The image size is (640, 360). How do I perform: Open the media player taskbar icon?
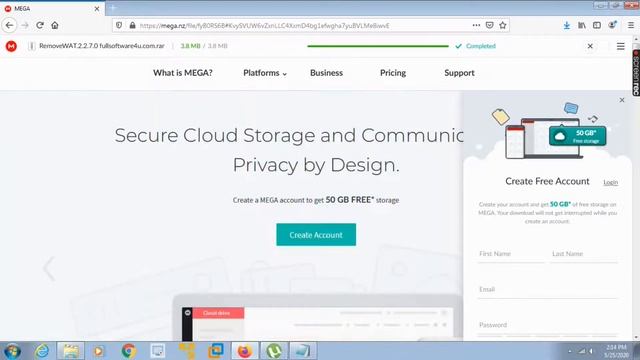tap(98, 351)
